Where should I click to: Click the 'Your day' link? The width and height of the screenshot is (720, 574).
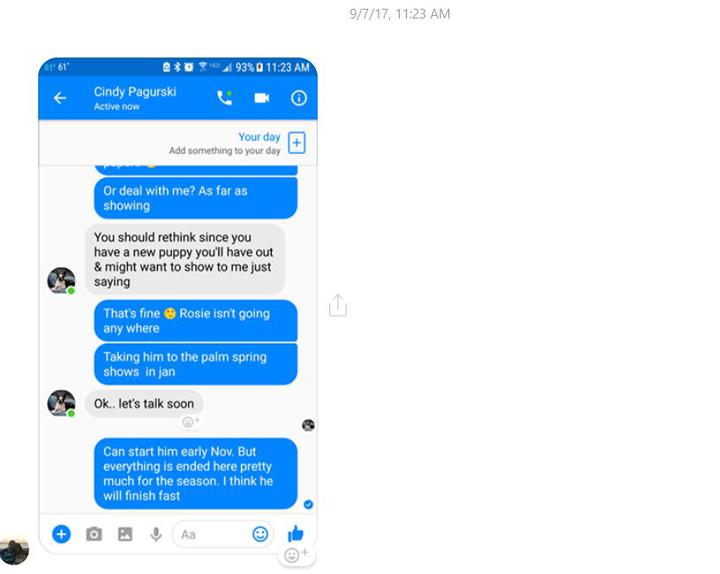click(259, 137)
